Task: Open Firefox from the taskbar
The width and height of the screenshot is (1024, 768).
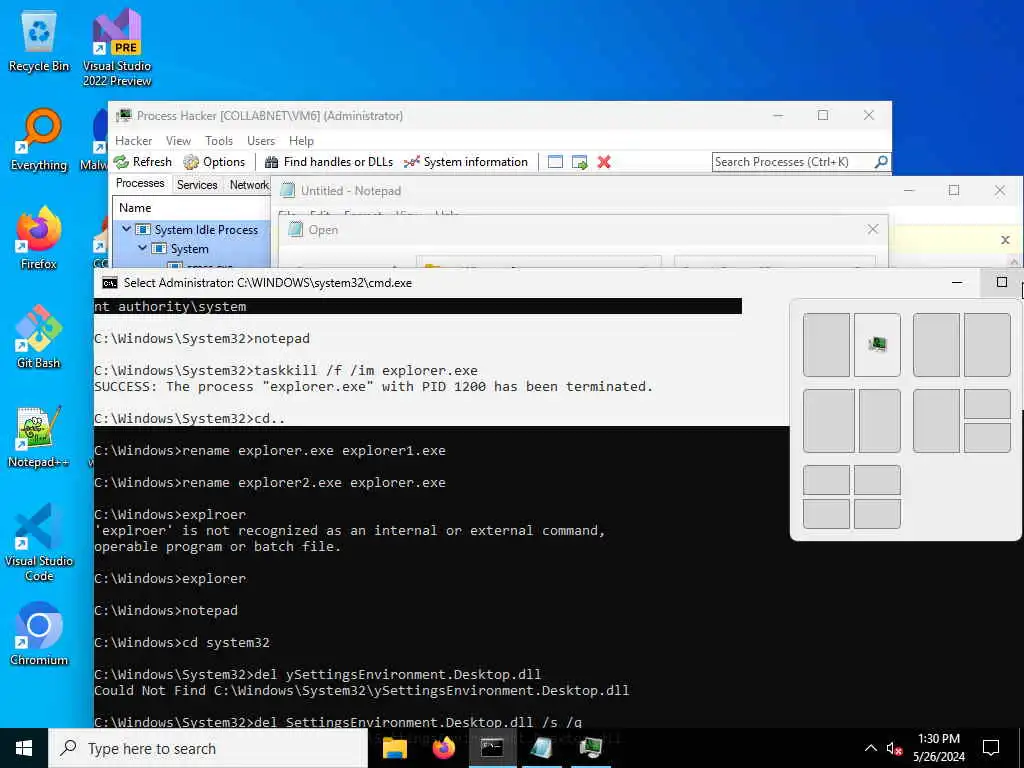Action: pos(443,748)
